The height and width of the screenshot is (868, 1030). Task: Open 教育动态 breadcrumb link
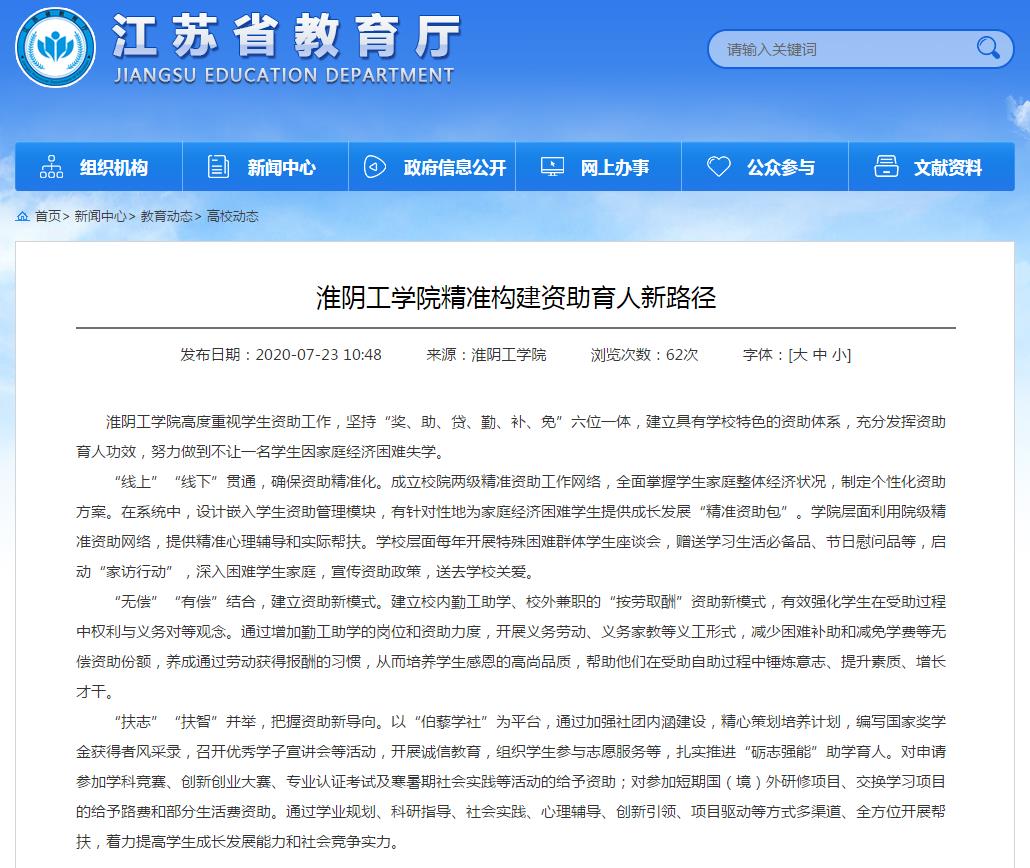(x=166, y=216)
